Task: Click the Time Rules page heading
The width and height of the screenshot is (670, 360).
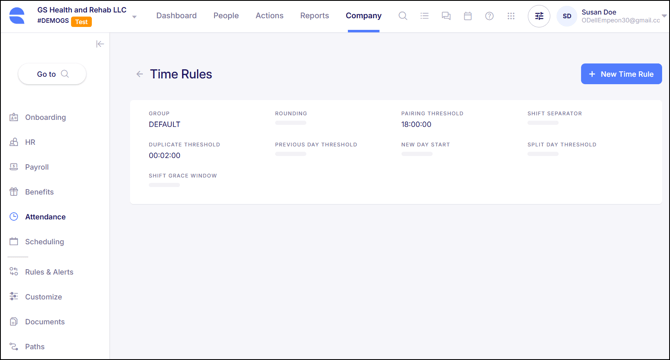Action: pyautogui.click(x=181, y=74)
